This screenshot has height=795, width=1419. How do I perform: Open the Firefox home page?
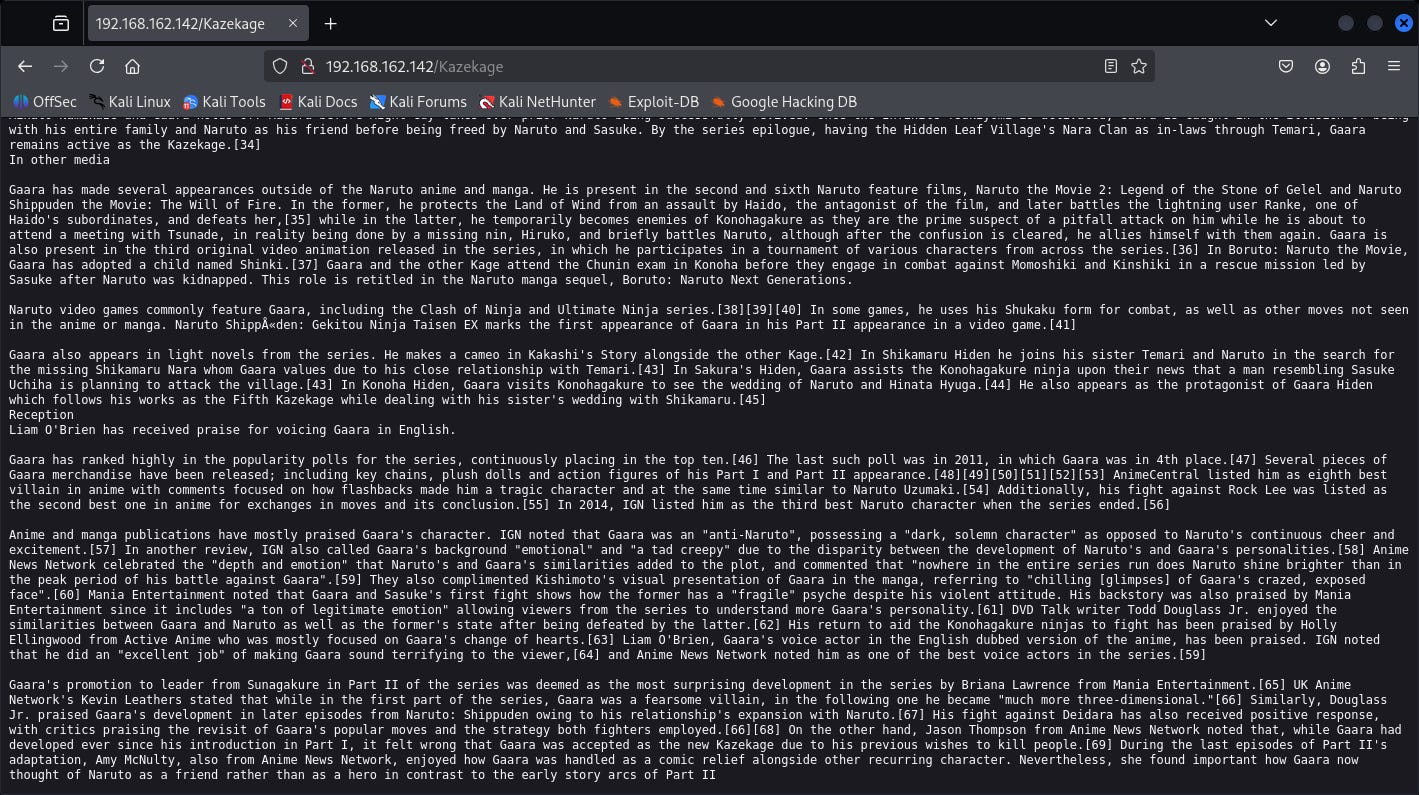[x=132, y=66]
